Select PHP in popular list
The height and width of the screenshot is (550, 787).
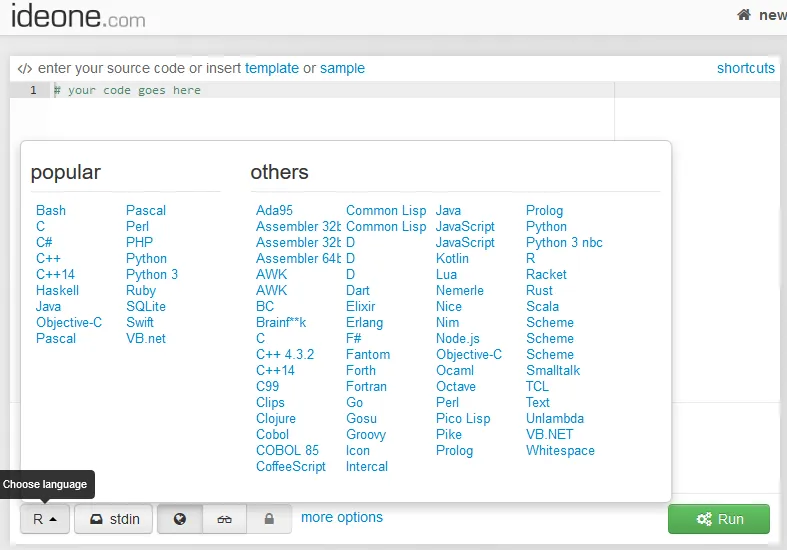pyautogui.click(x=139, y=242)
